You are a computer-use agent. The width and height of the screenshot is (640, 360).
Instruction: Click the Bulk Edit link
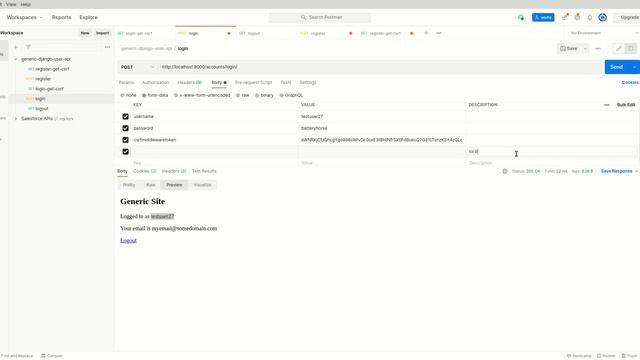pyautogui.click(x=625, y=105)
